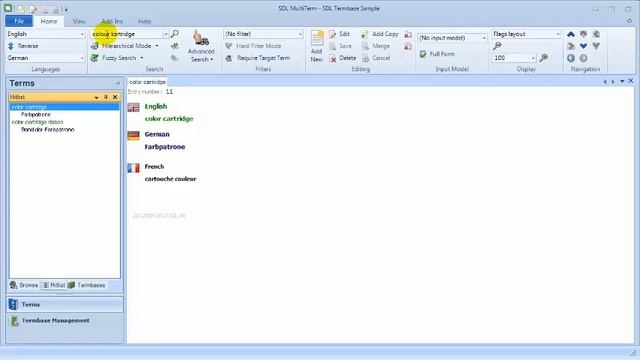Viewport: 640px width, 360px height.
Task: Click the French term cartouche couleur
Action: [x=170, y=179]
